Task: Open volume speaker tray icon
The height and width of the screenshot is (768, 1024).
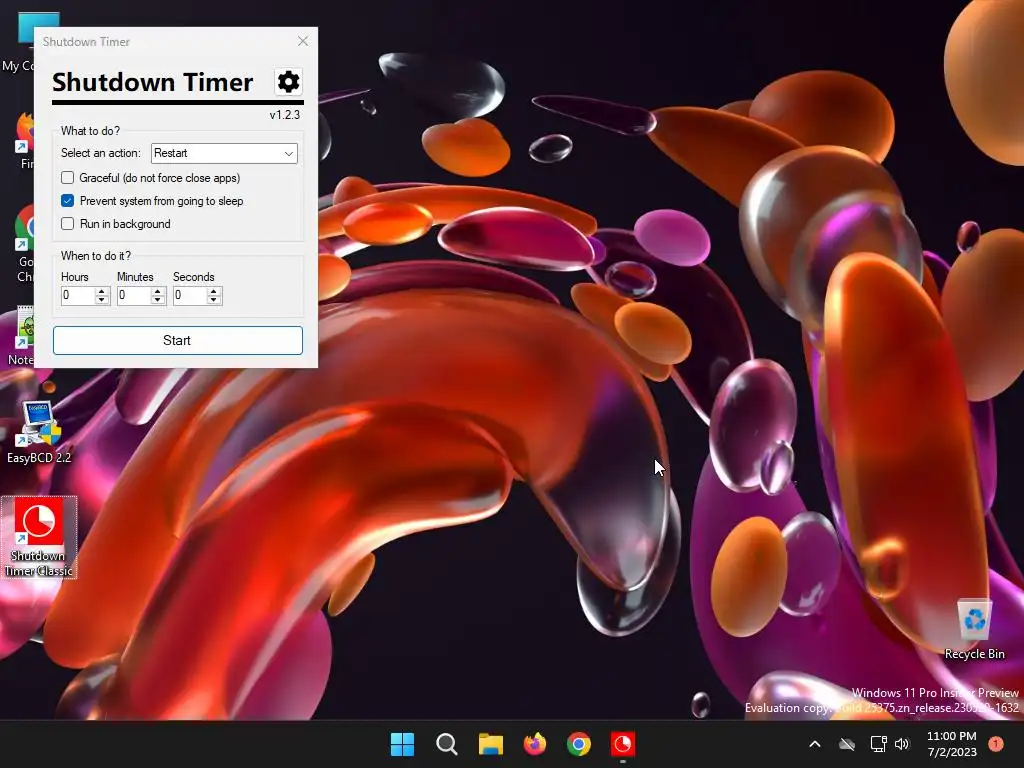Action: tap(902, 744)
